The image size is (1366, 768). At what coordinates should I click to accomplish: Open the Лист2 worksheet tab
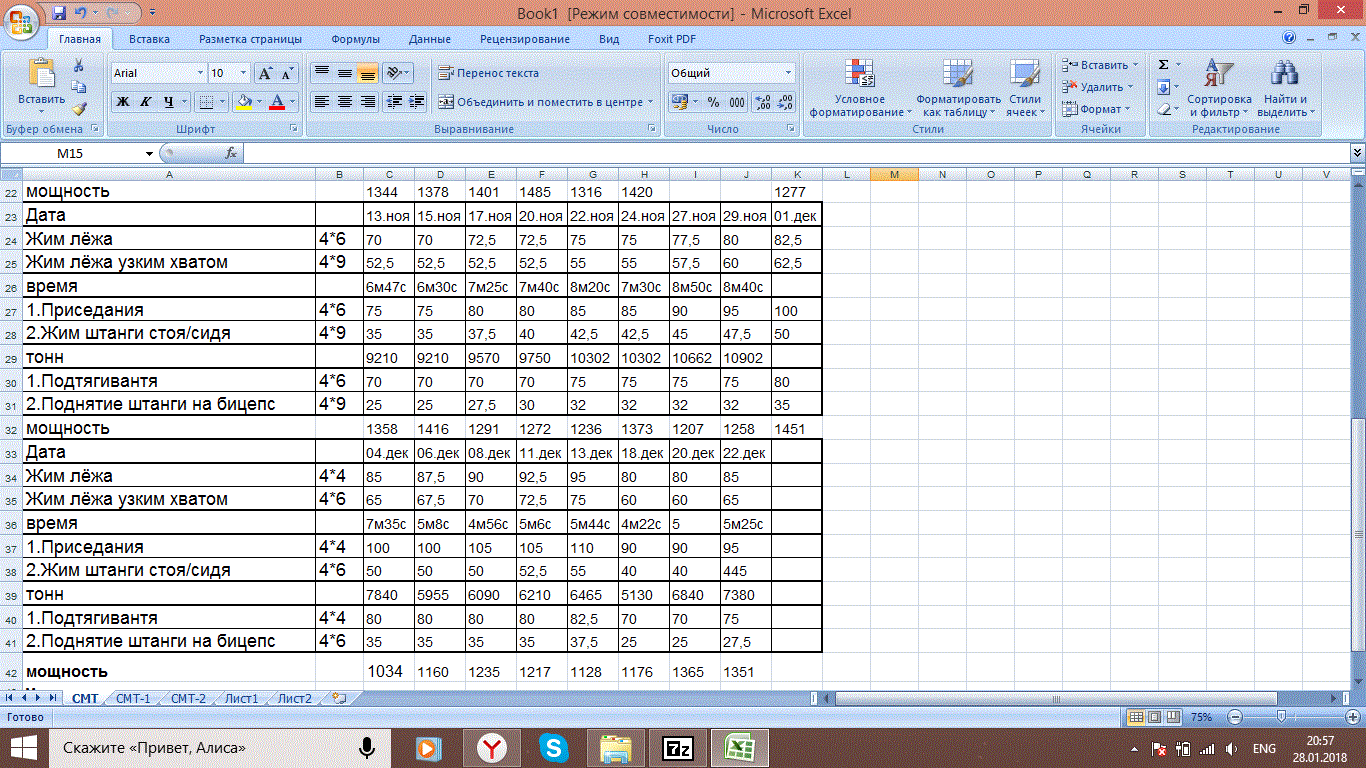(294, 698)
